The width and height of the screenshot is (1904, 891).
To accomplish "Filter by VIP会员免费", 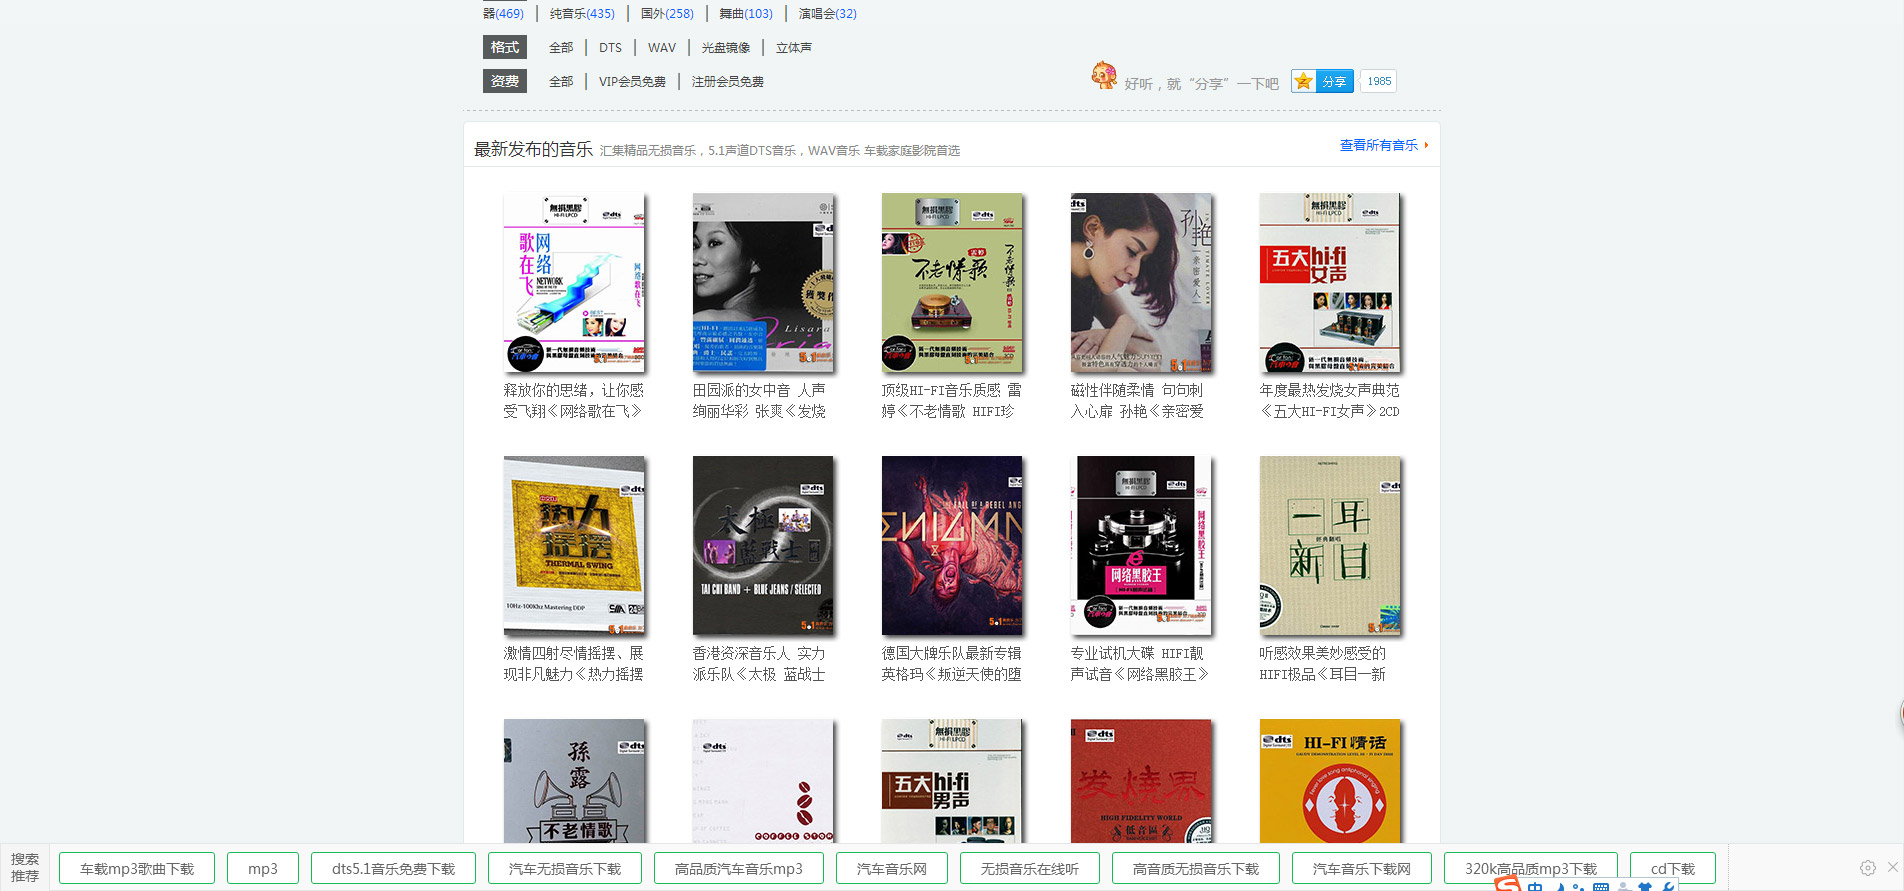I will pos(632,81).
